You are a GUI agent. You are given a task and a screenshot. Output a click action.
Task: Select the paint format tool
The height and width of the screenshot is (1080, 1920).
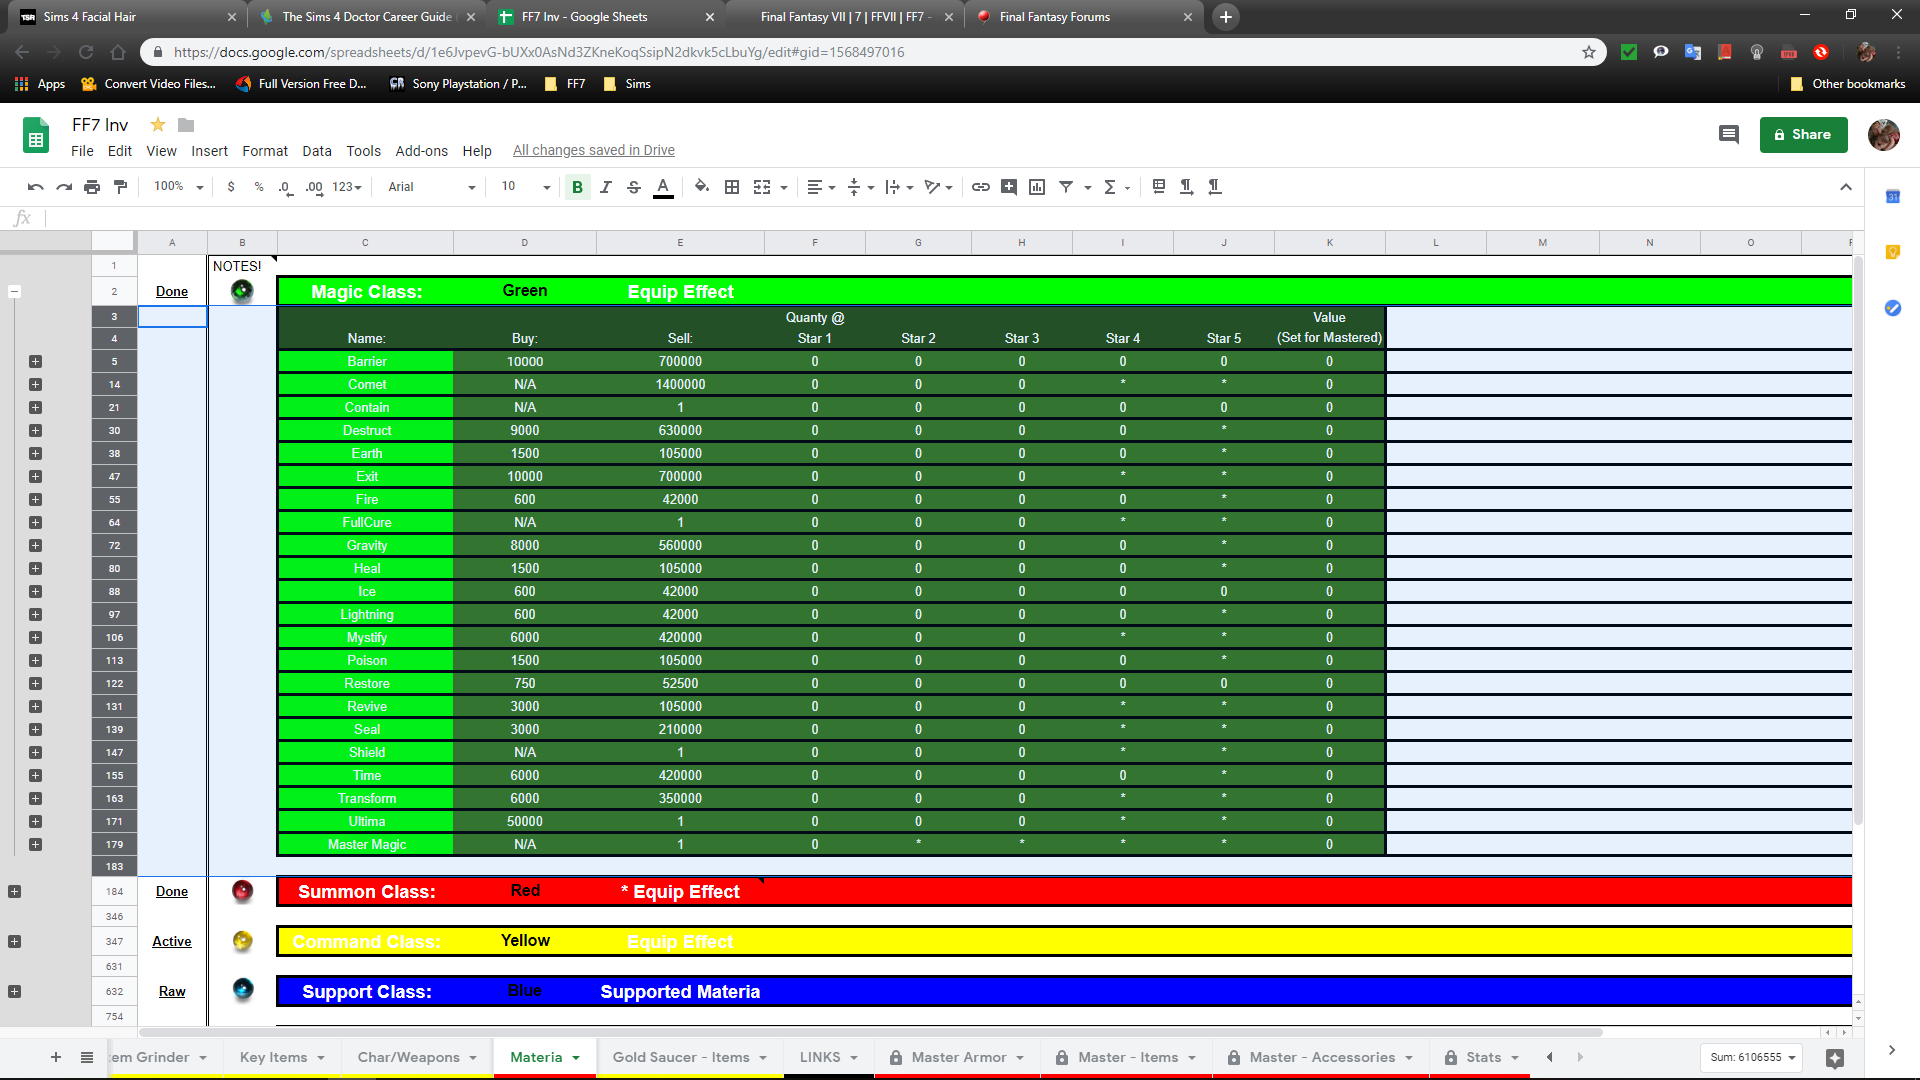click(120, 187)
